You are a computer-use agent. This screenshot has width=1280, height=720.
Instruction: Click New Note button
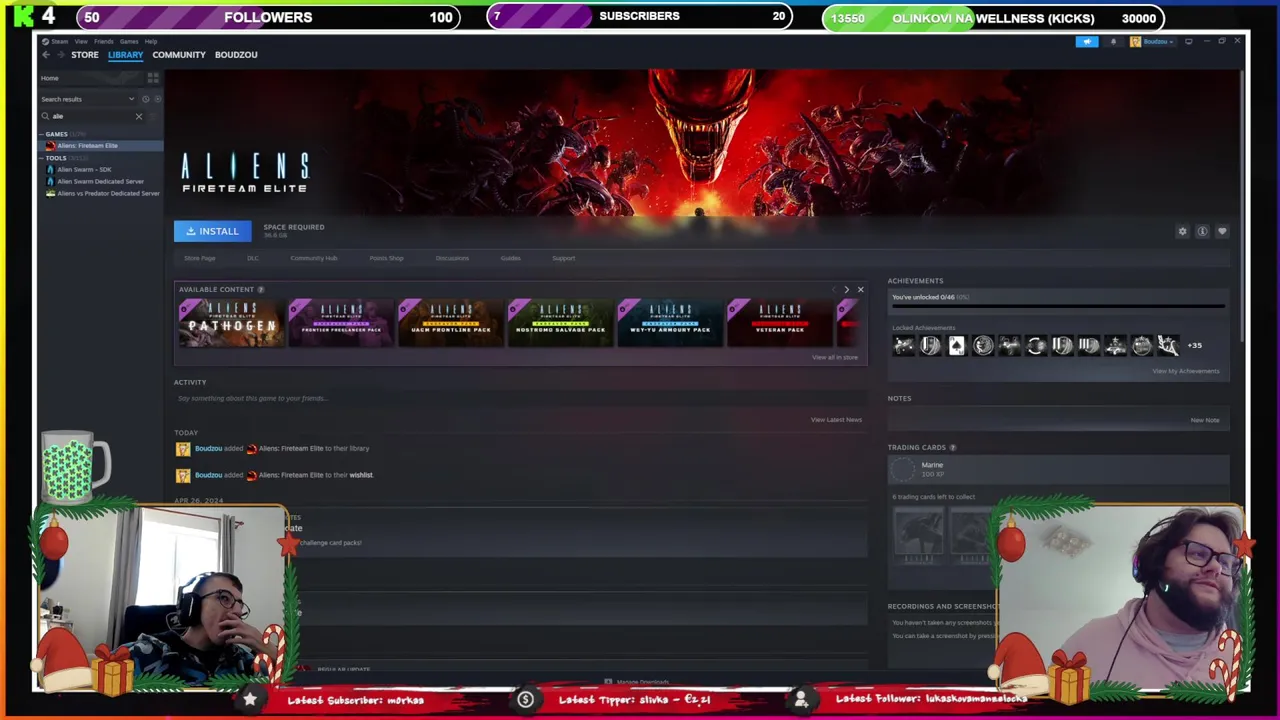click(1204, 420)
